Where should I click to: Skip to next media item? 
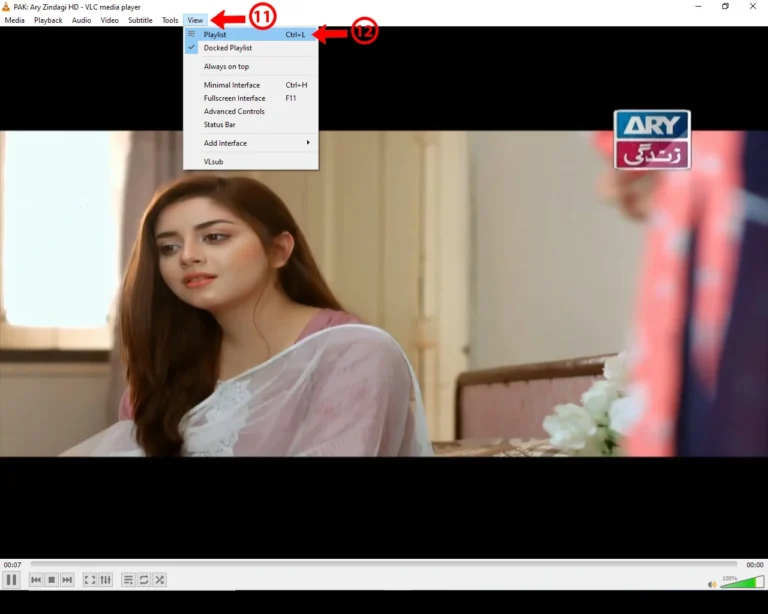point(67,580)
